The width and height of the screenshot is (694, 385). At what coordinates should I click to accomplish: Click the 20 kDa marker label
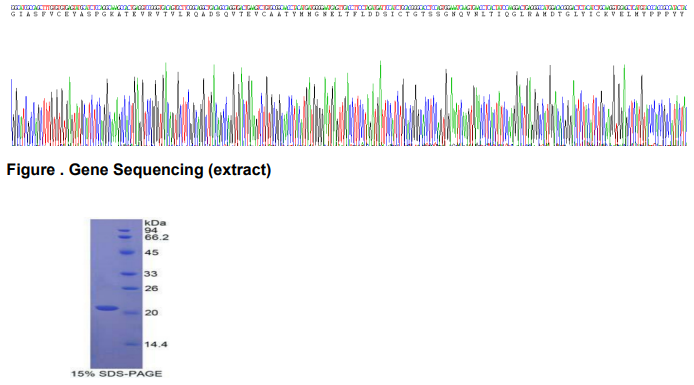pos(151,312)
